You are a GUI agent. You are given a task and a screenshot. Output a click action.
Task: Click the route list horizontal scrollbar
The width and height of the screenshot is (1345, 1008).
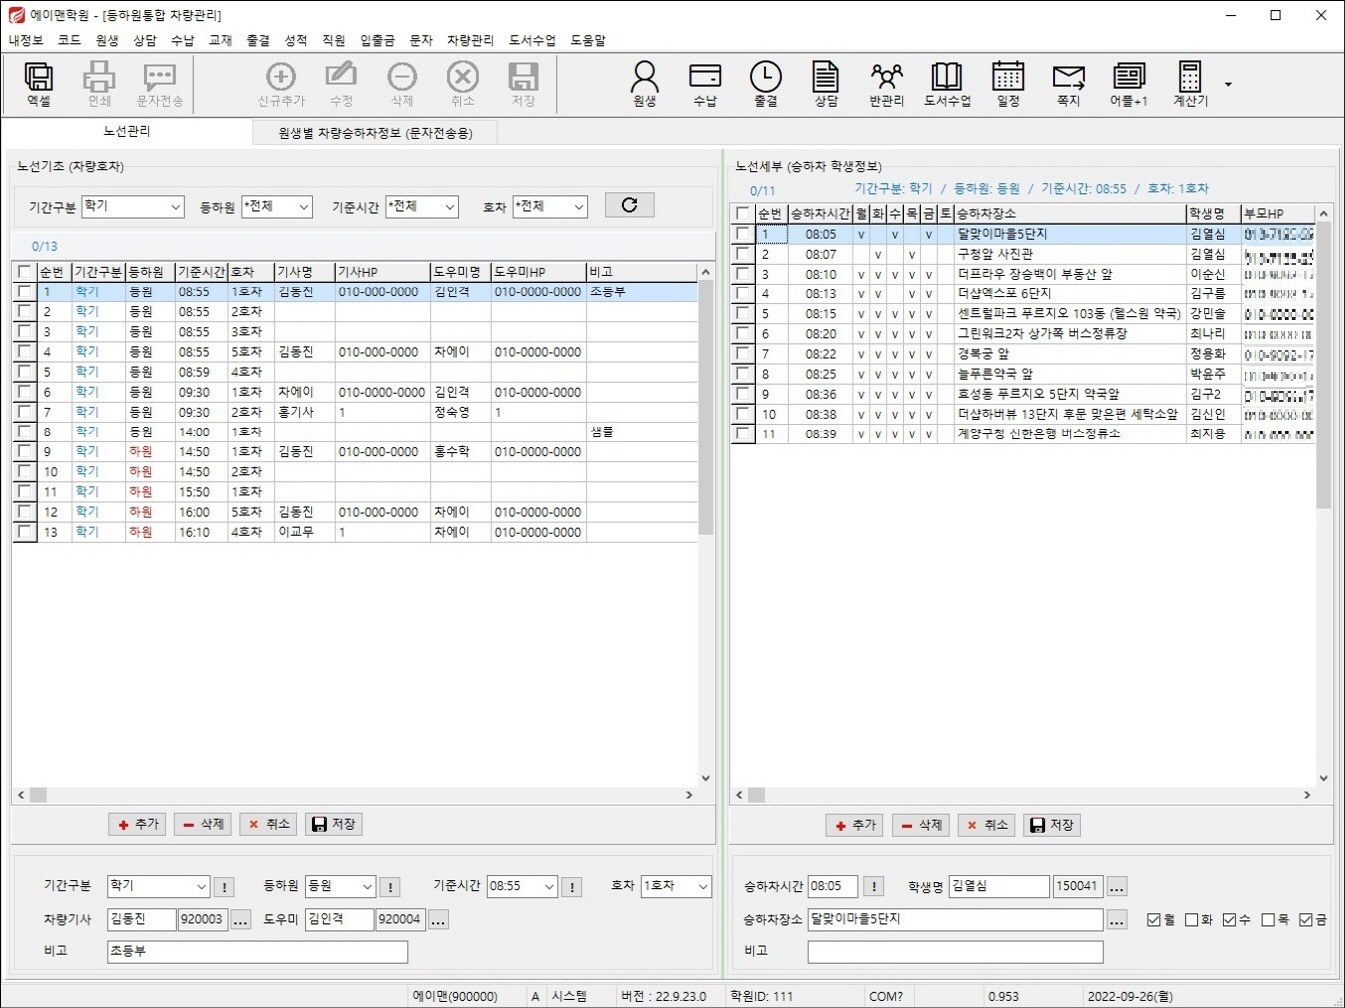tap(355, 795)
